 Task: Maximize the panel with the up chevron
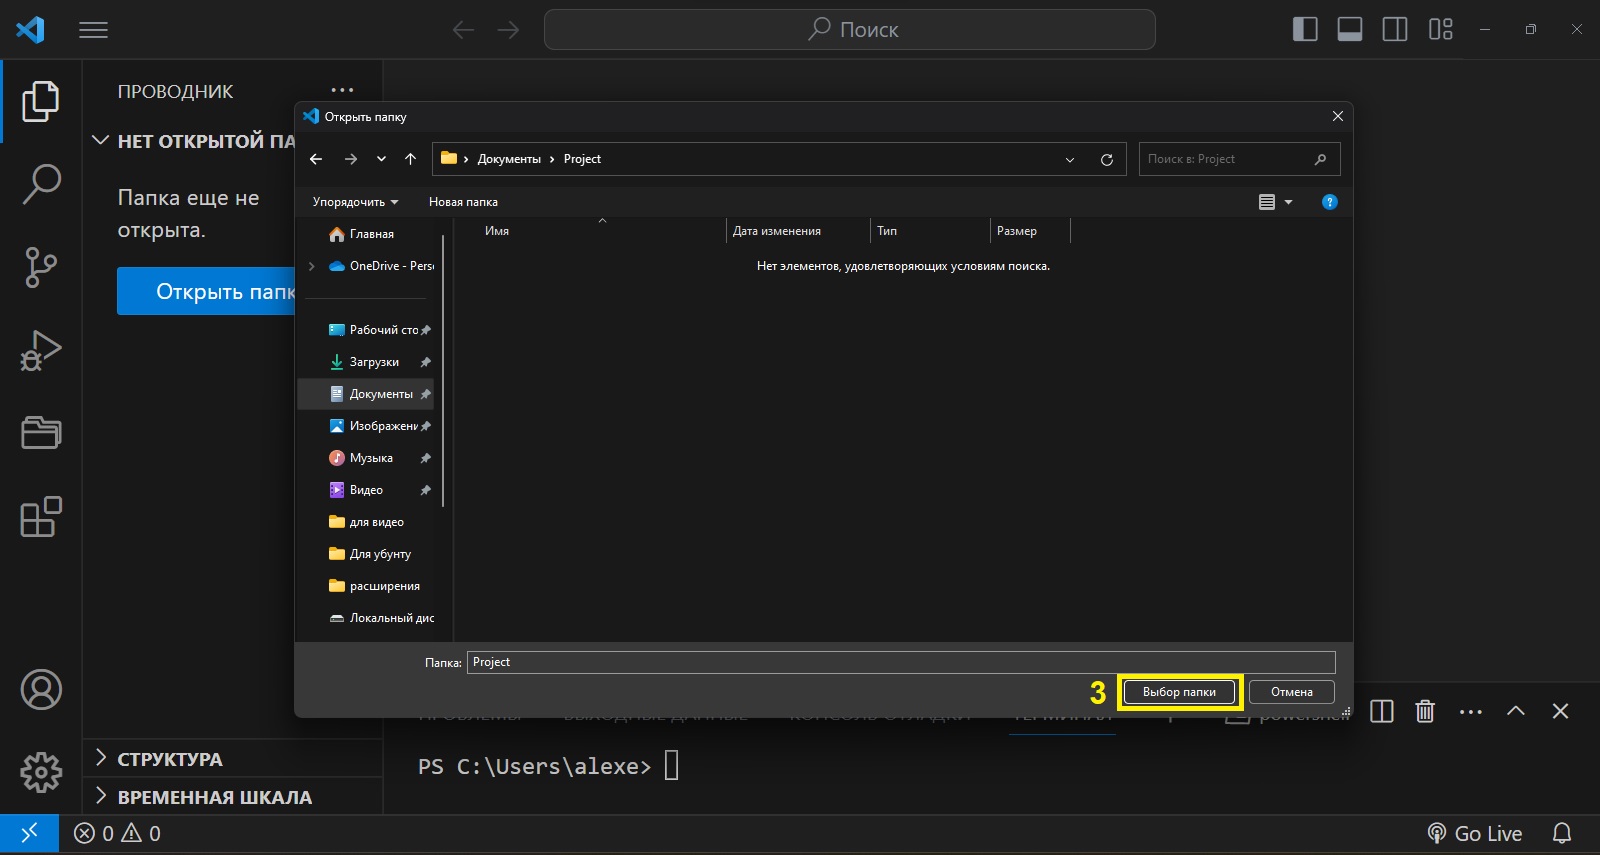tap(1516, 711)
